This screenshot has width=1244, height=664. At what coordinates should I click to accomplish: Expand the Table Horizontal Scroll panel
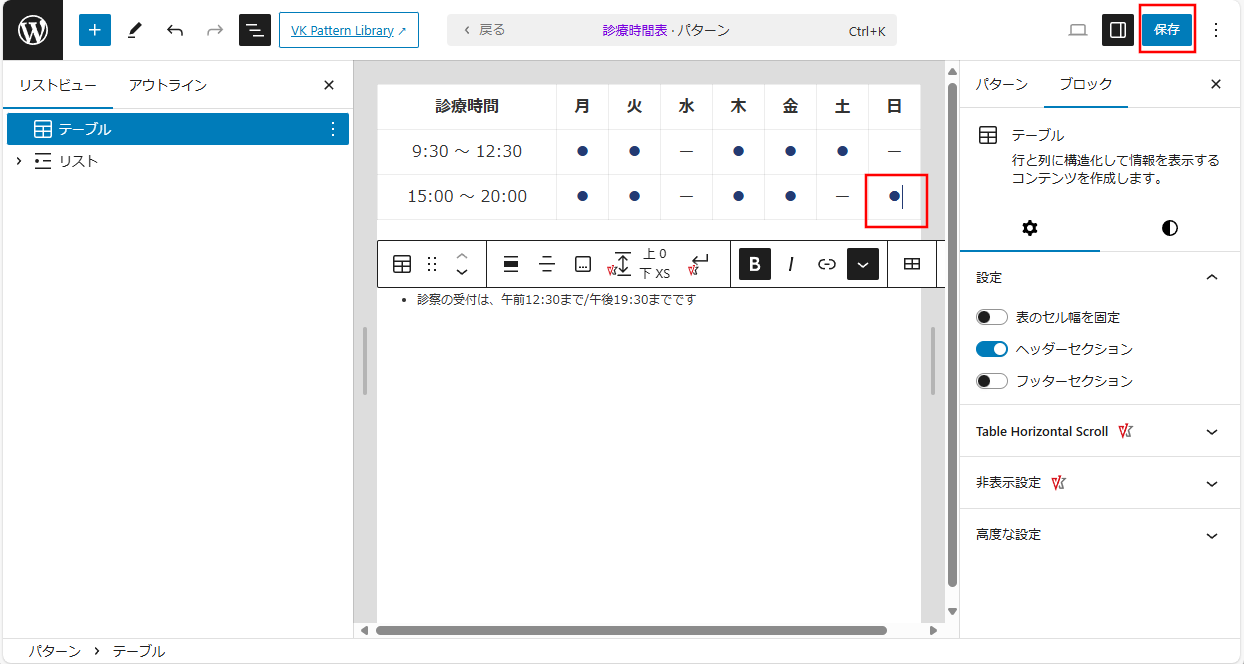pos(1212,432)
